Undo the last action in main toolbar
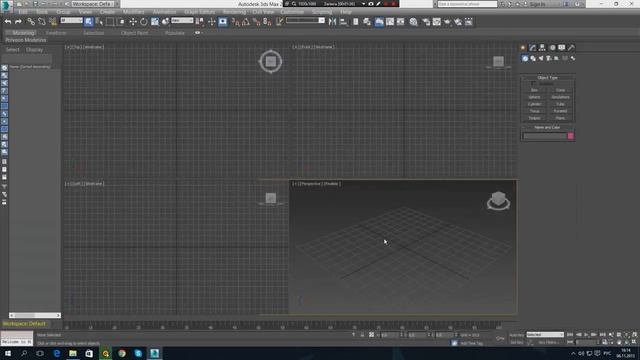Viewport: 640px width, 360px height. (x=8, y=22)
